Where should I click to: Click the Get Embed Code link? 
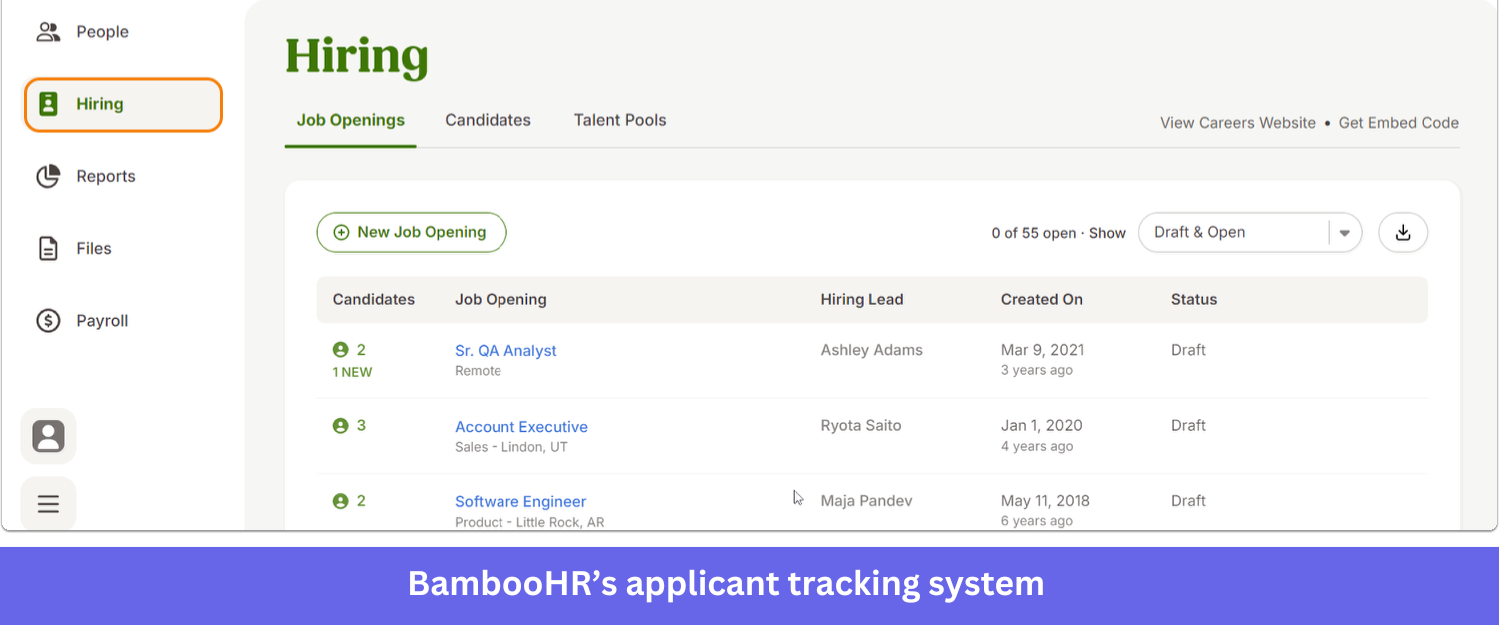point(1399,123)
